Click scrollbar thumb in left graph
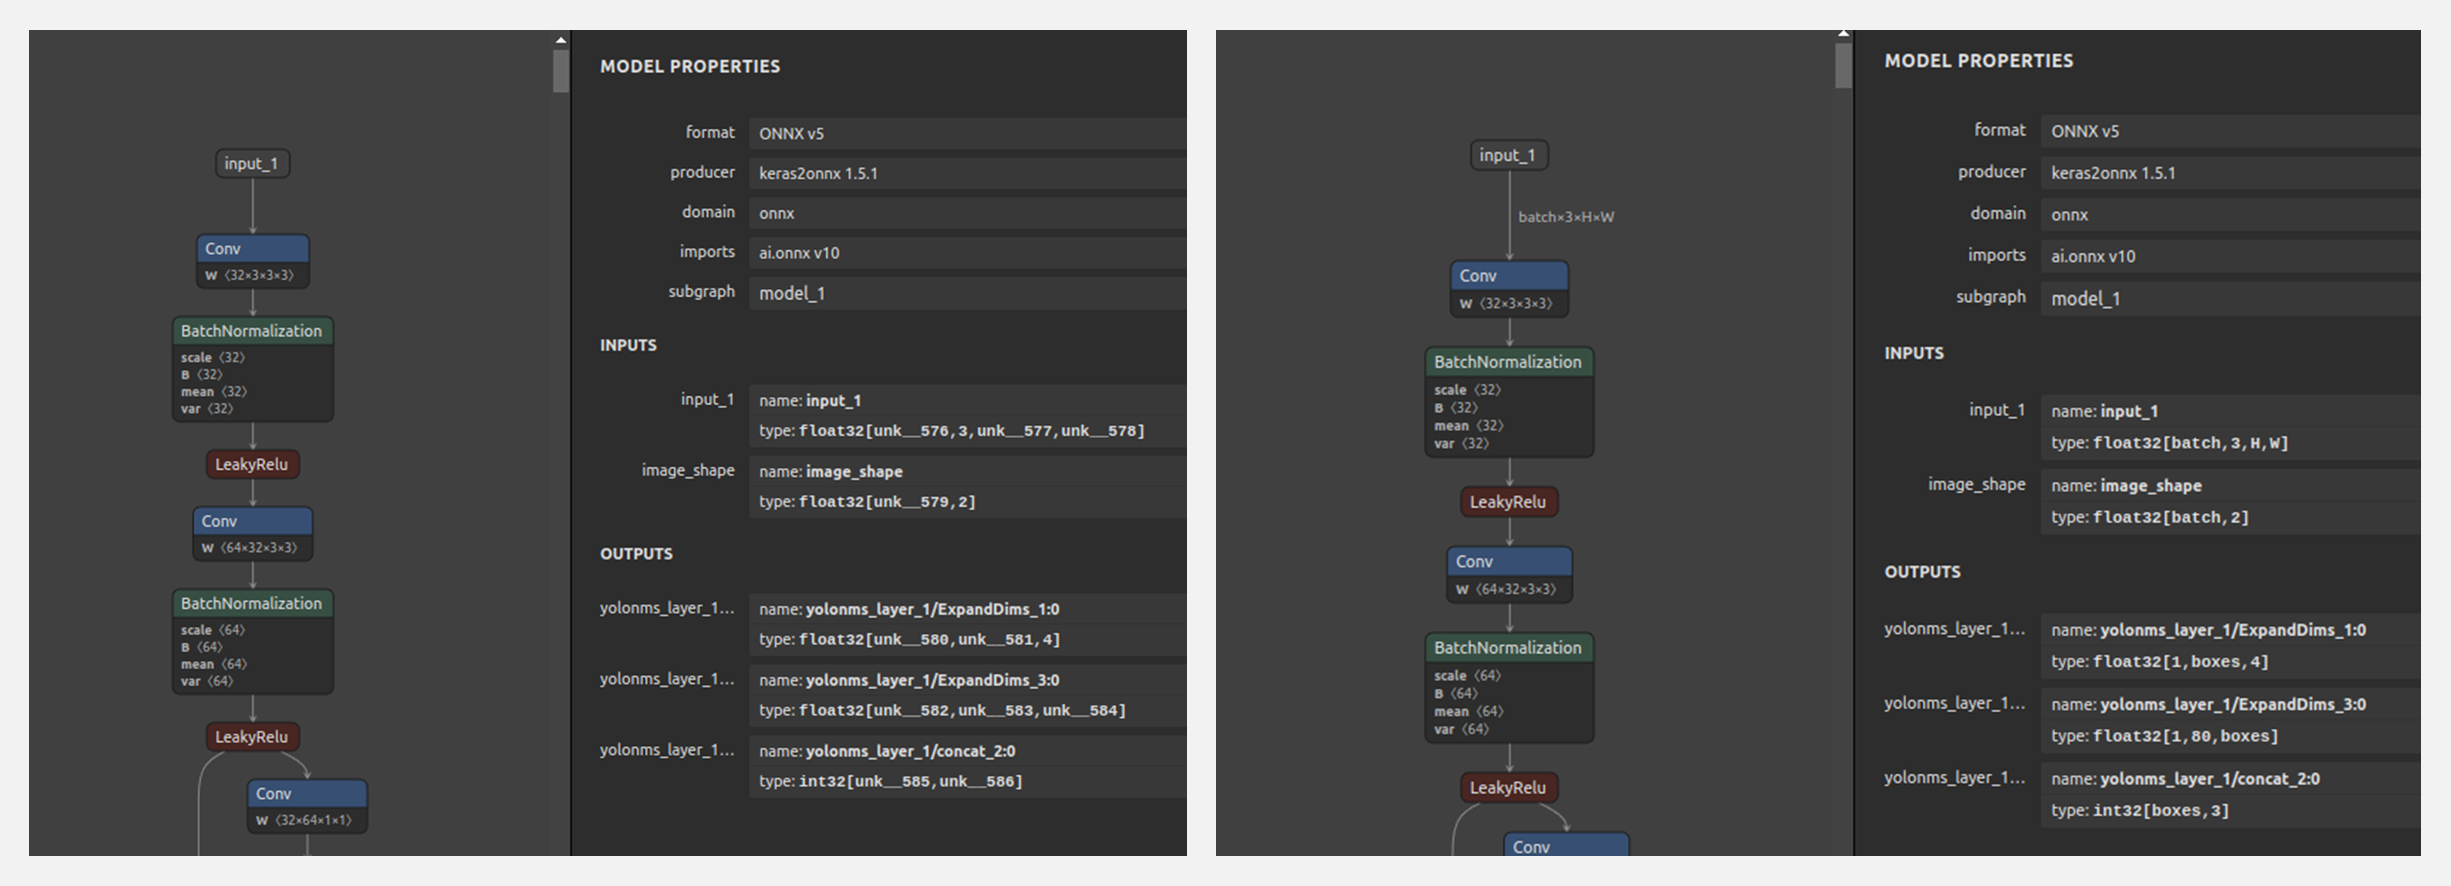 pos(561,71)
